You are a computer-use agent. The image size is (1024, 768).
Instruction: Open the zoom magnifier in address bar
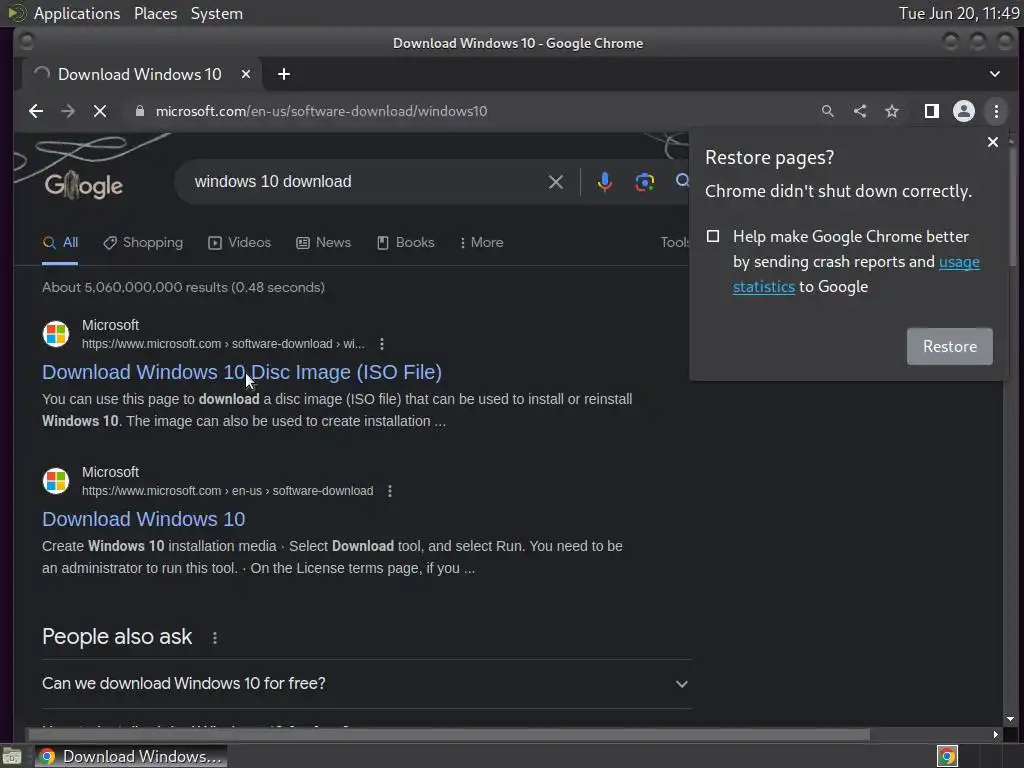coord(827,111)
